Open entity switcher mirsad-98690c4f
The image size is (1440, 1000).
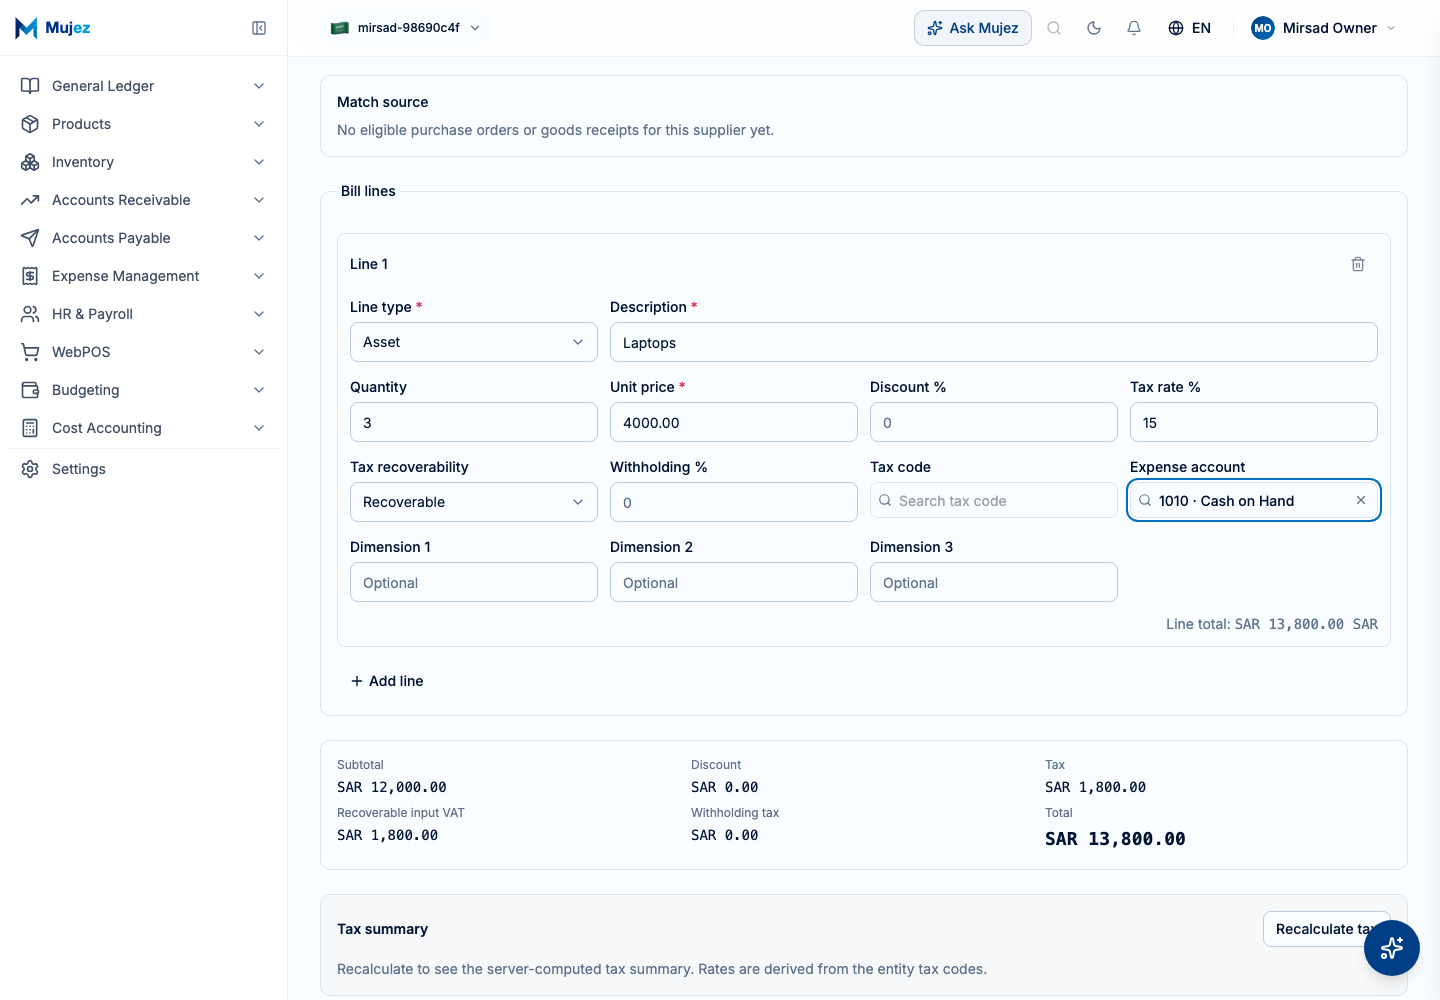(406, 28)
